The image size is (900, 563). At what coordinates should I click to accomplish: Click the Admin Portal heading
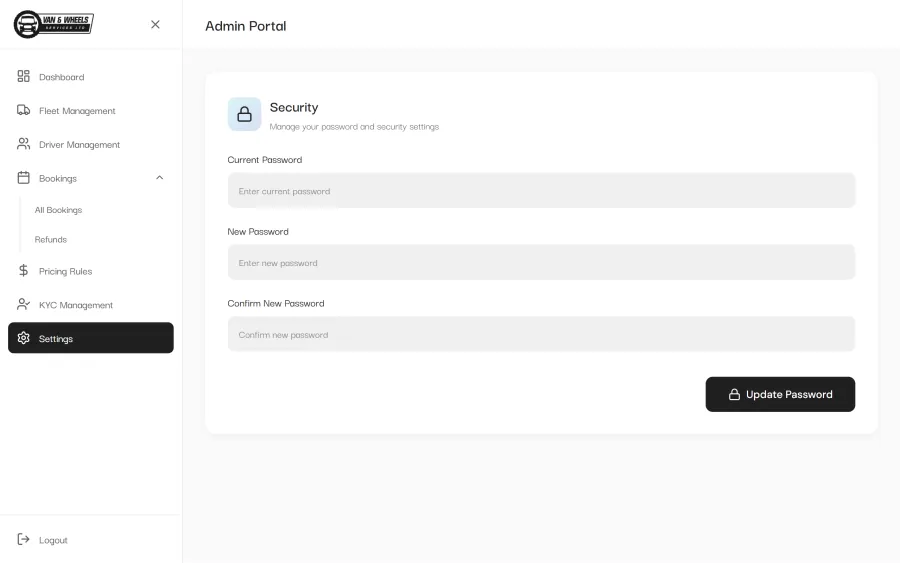pos(246,26)
